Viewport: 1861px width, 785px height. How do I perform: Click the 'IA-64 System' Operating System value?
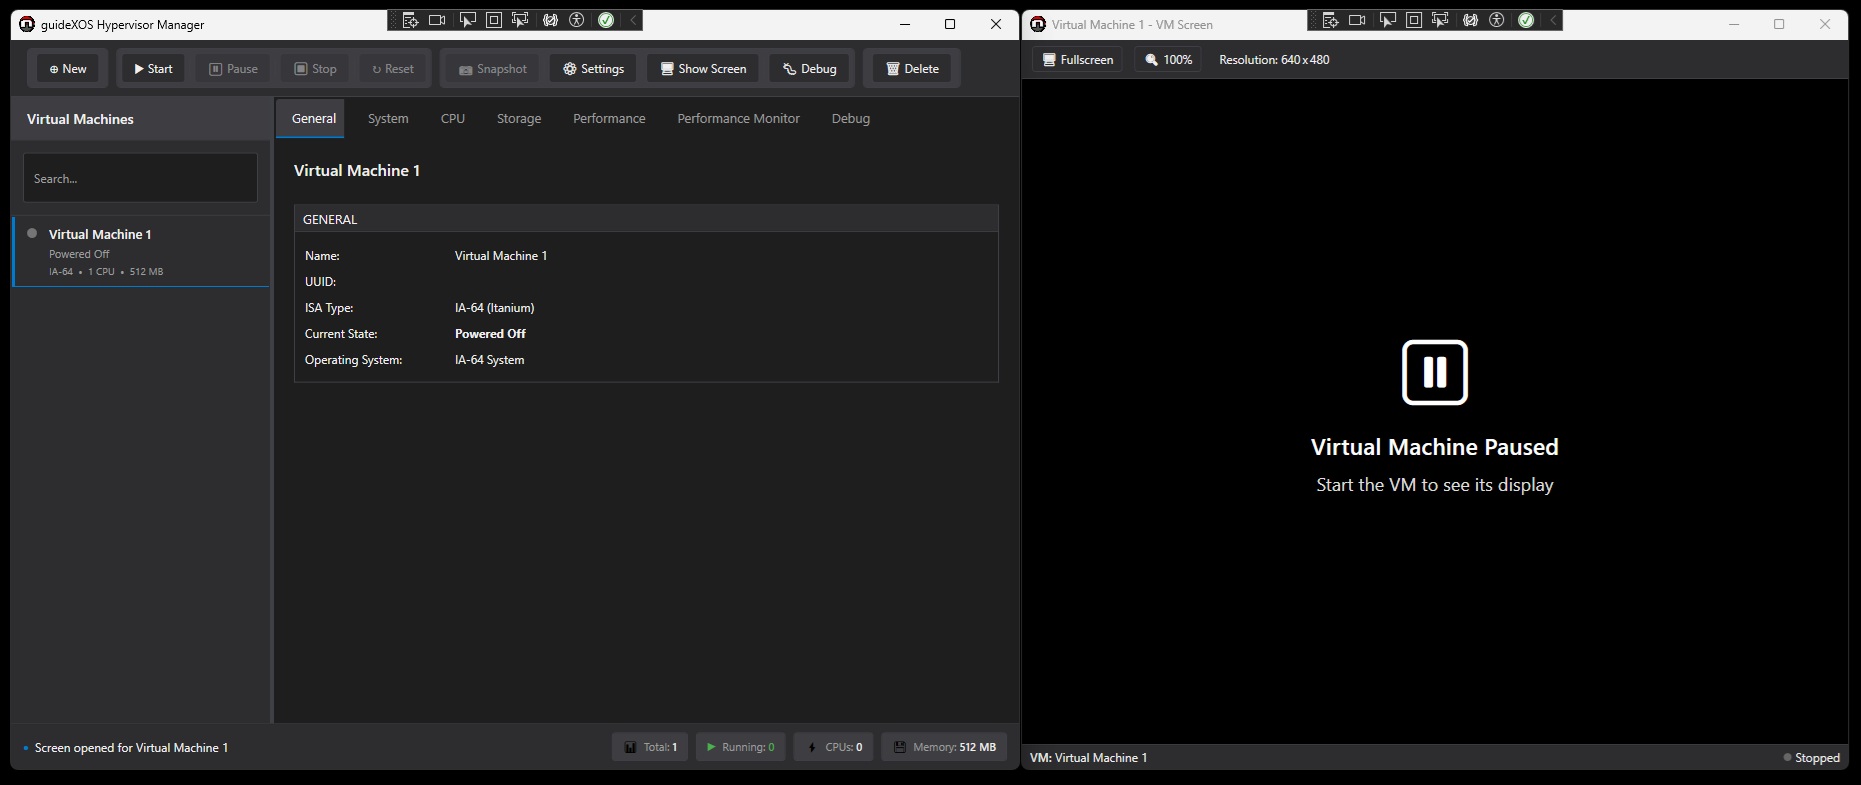coord(489,360)
